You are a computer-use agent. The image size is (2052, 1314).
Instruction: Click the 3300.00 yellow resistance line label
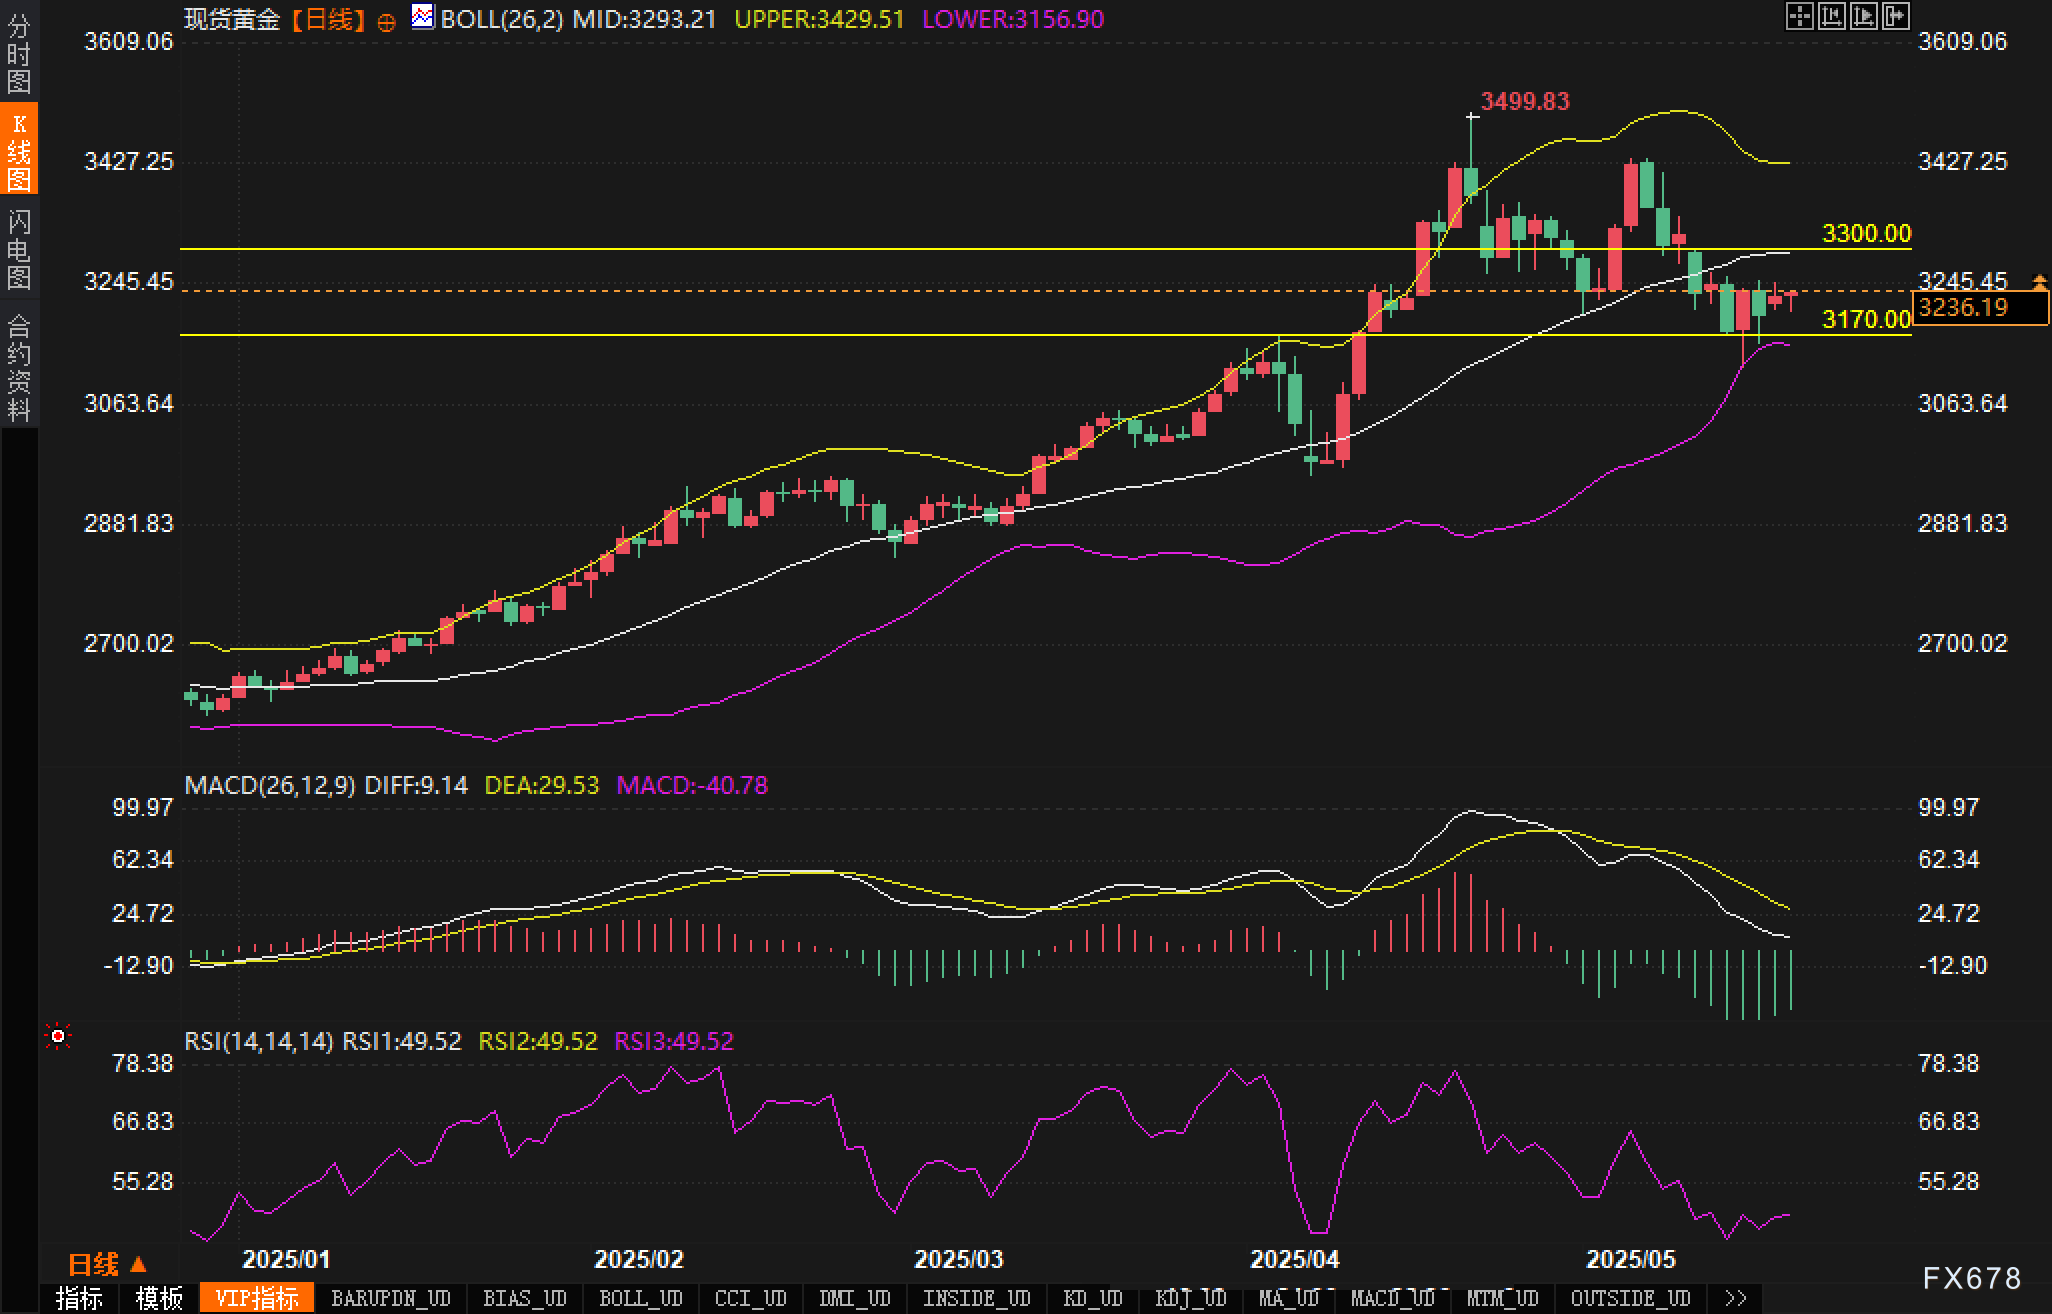1866,233
